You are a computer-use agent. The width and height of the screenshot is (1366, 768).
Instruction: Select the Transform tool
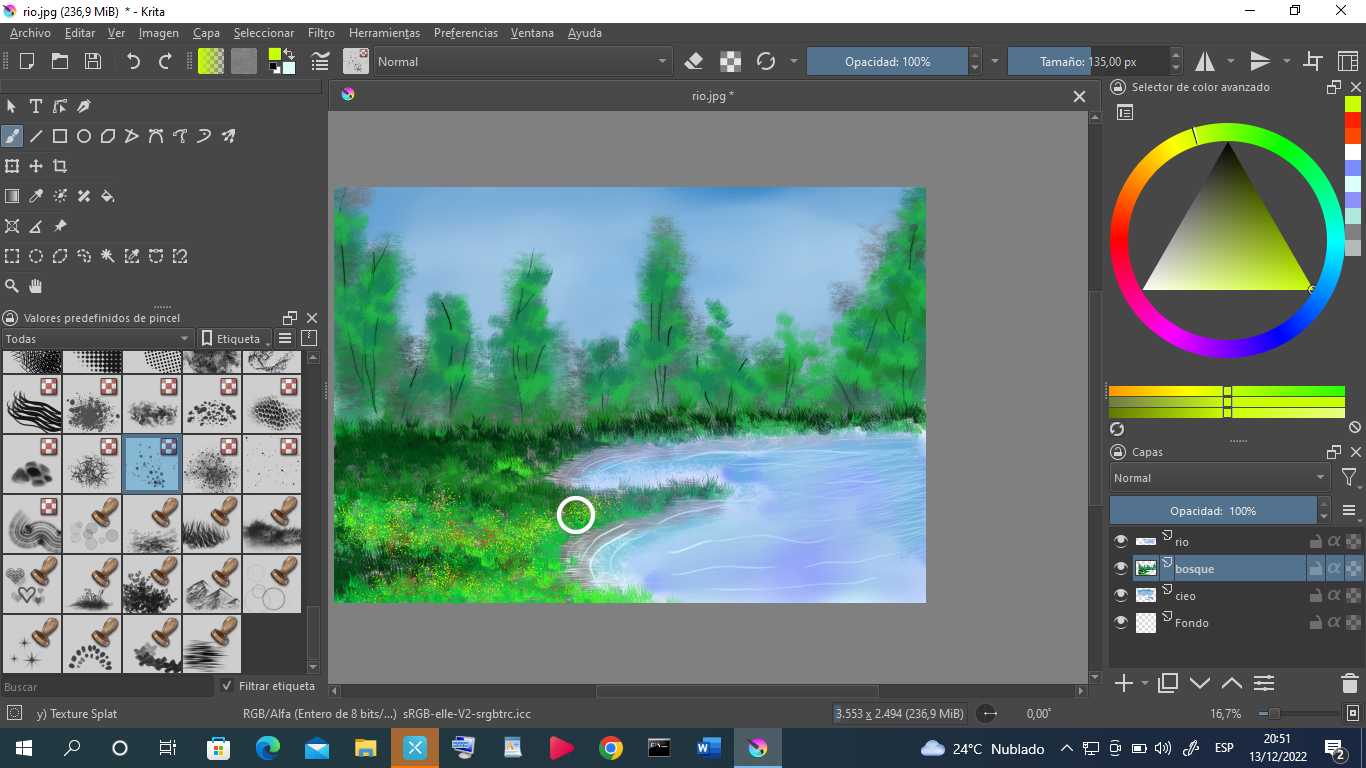click(x=12, y=166)
